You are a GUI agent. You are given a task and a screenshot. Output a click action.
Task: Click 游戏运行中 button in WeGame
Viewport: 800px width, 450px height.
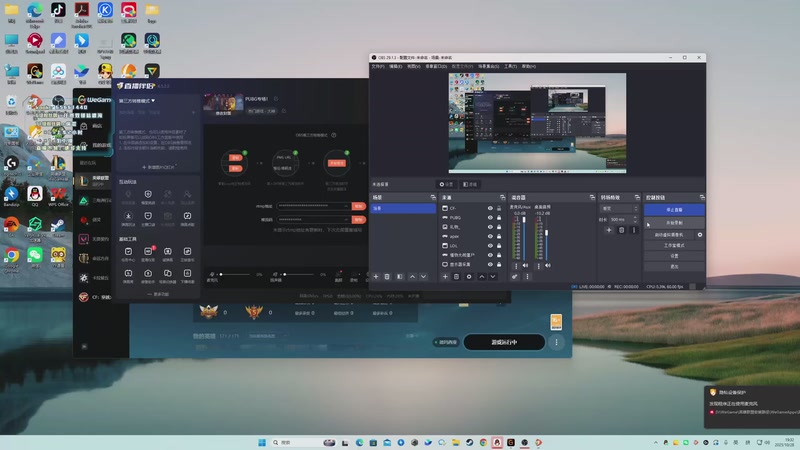(x=504, y=342)
